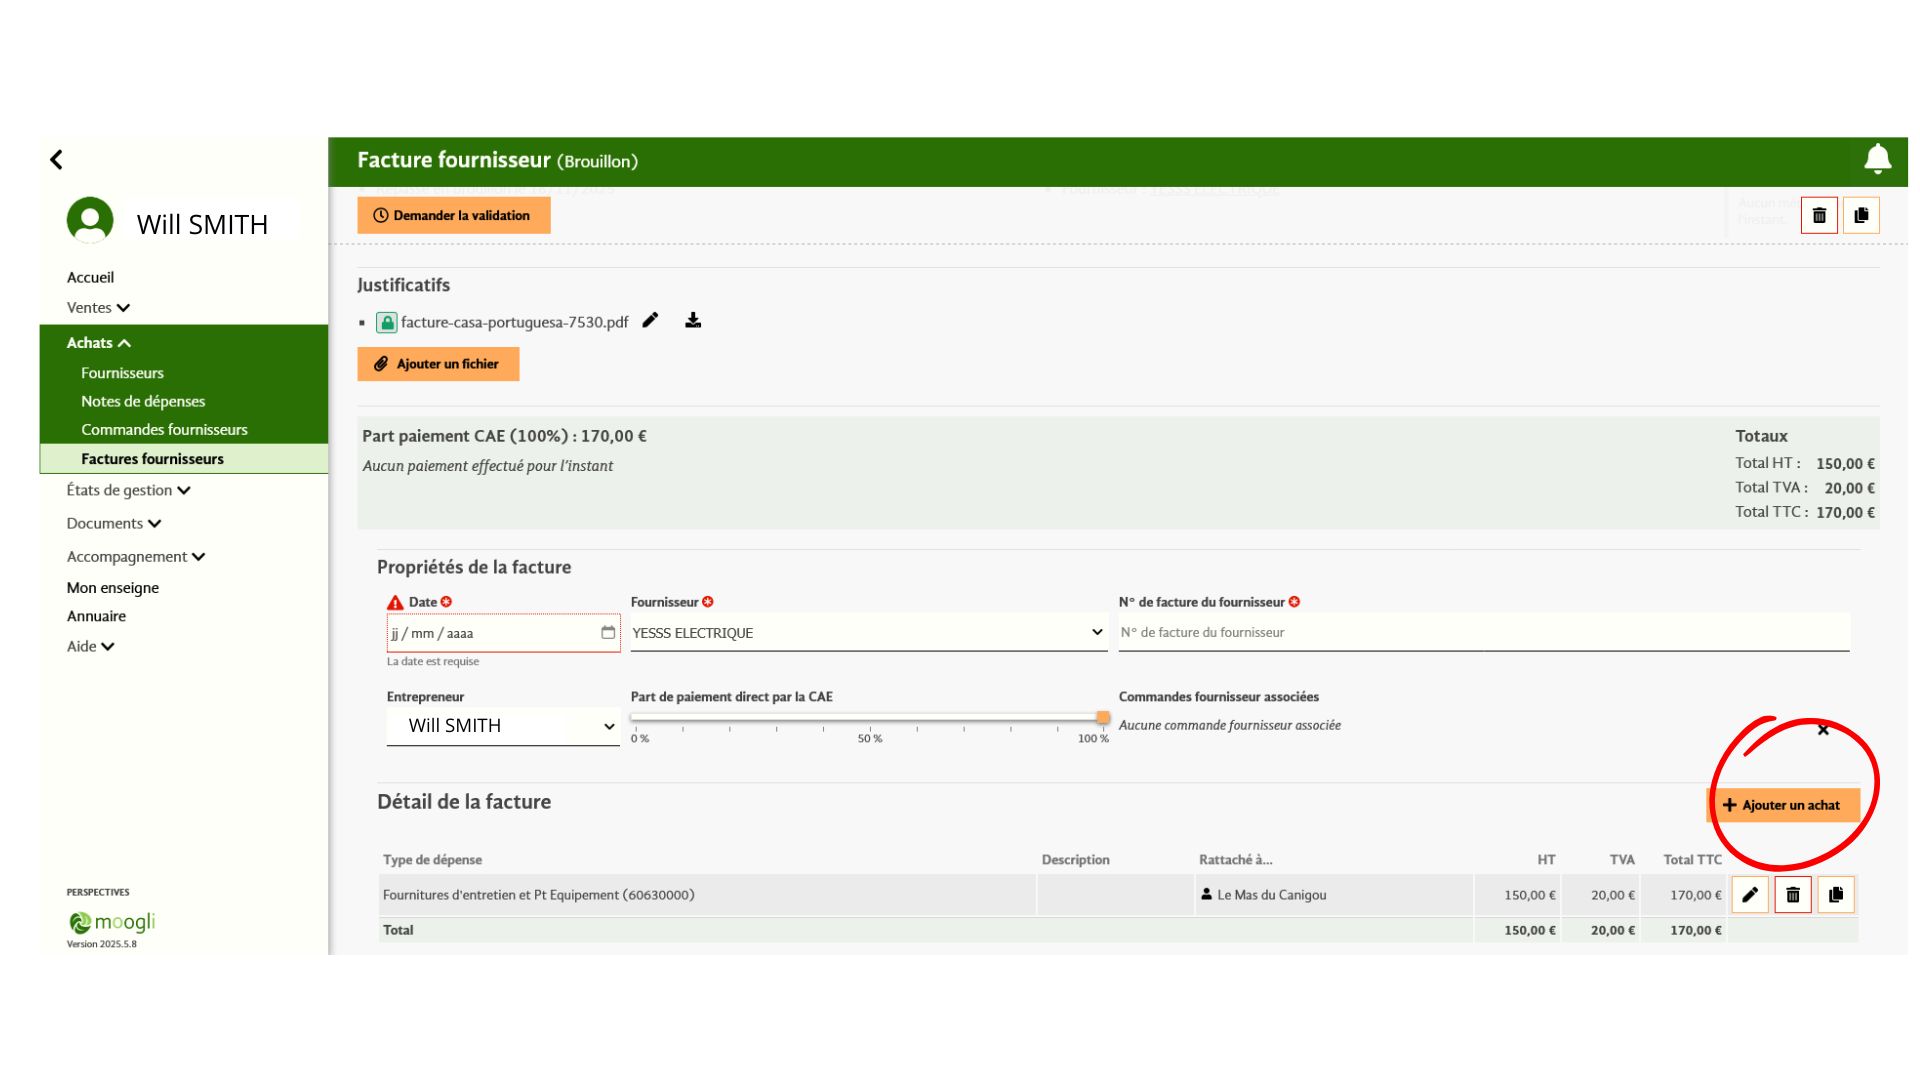Click Demander la validation button

click(454, 215)
